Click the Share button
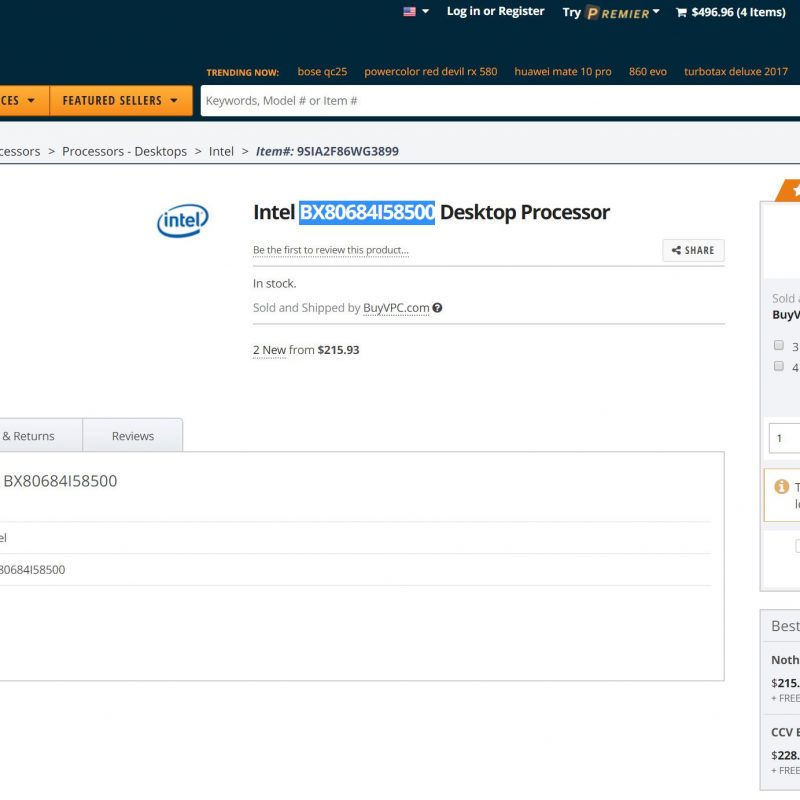This screenshot has width=800, height=800. coord(693,251)
